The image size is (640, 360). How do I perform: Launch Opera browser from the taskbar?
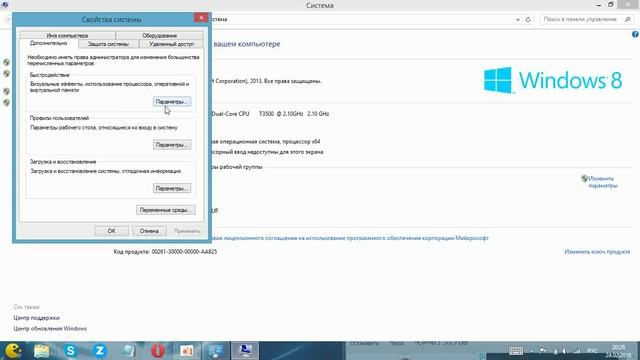tap(158, 351)
